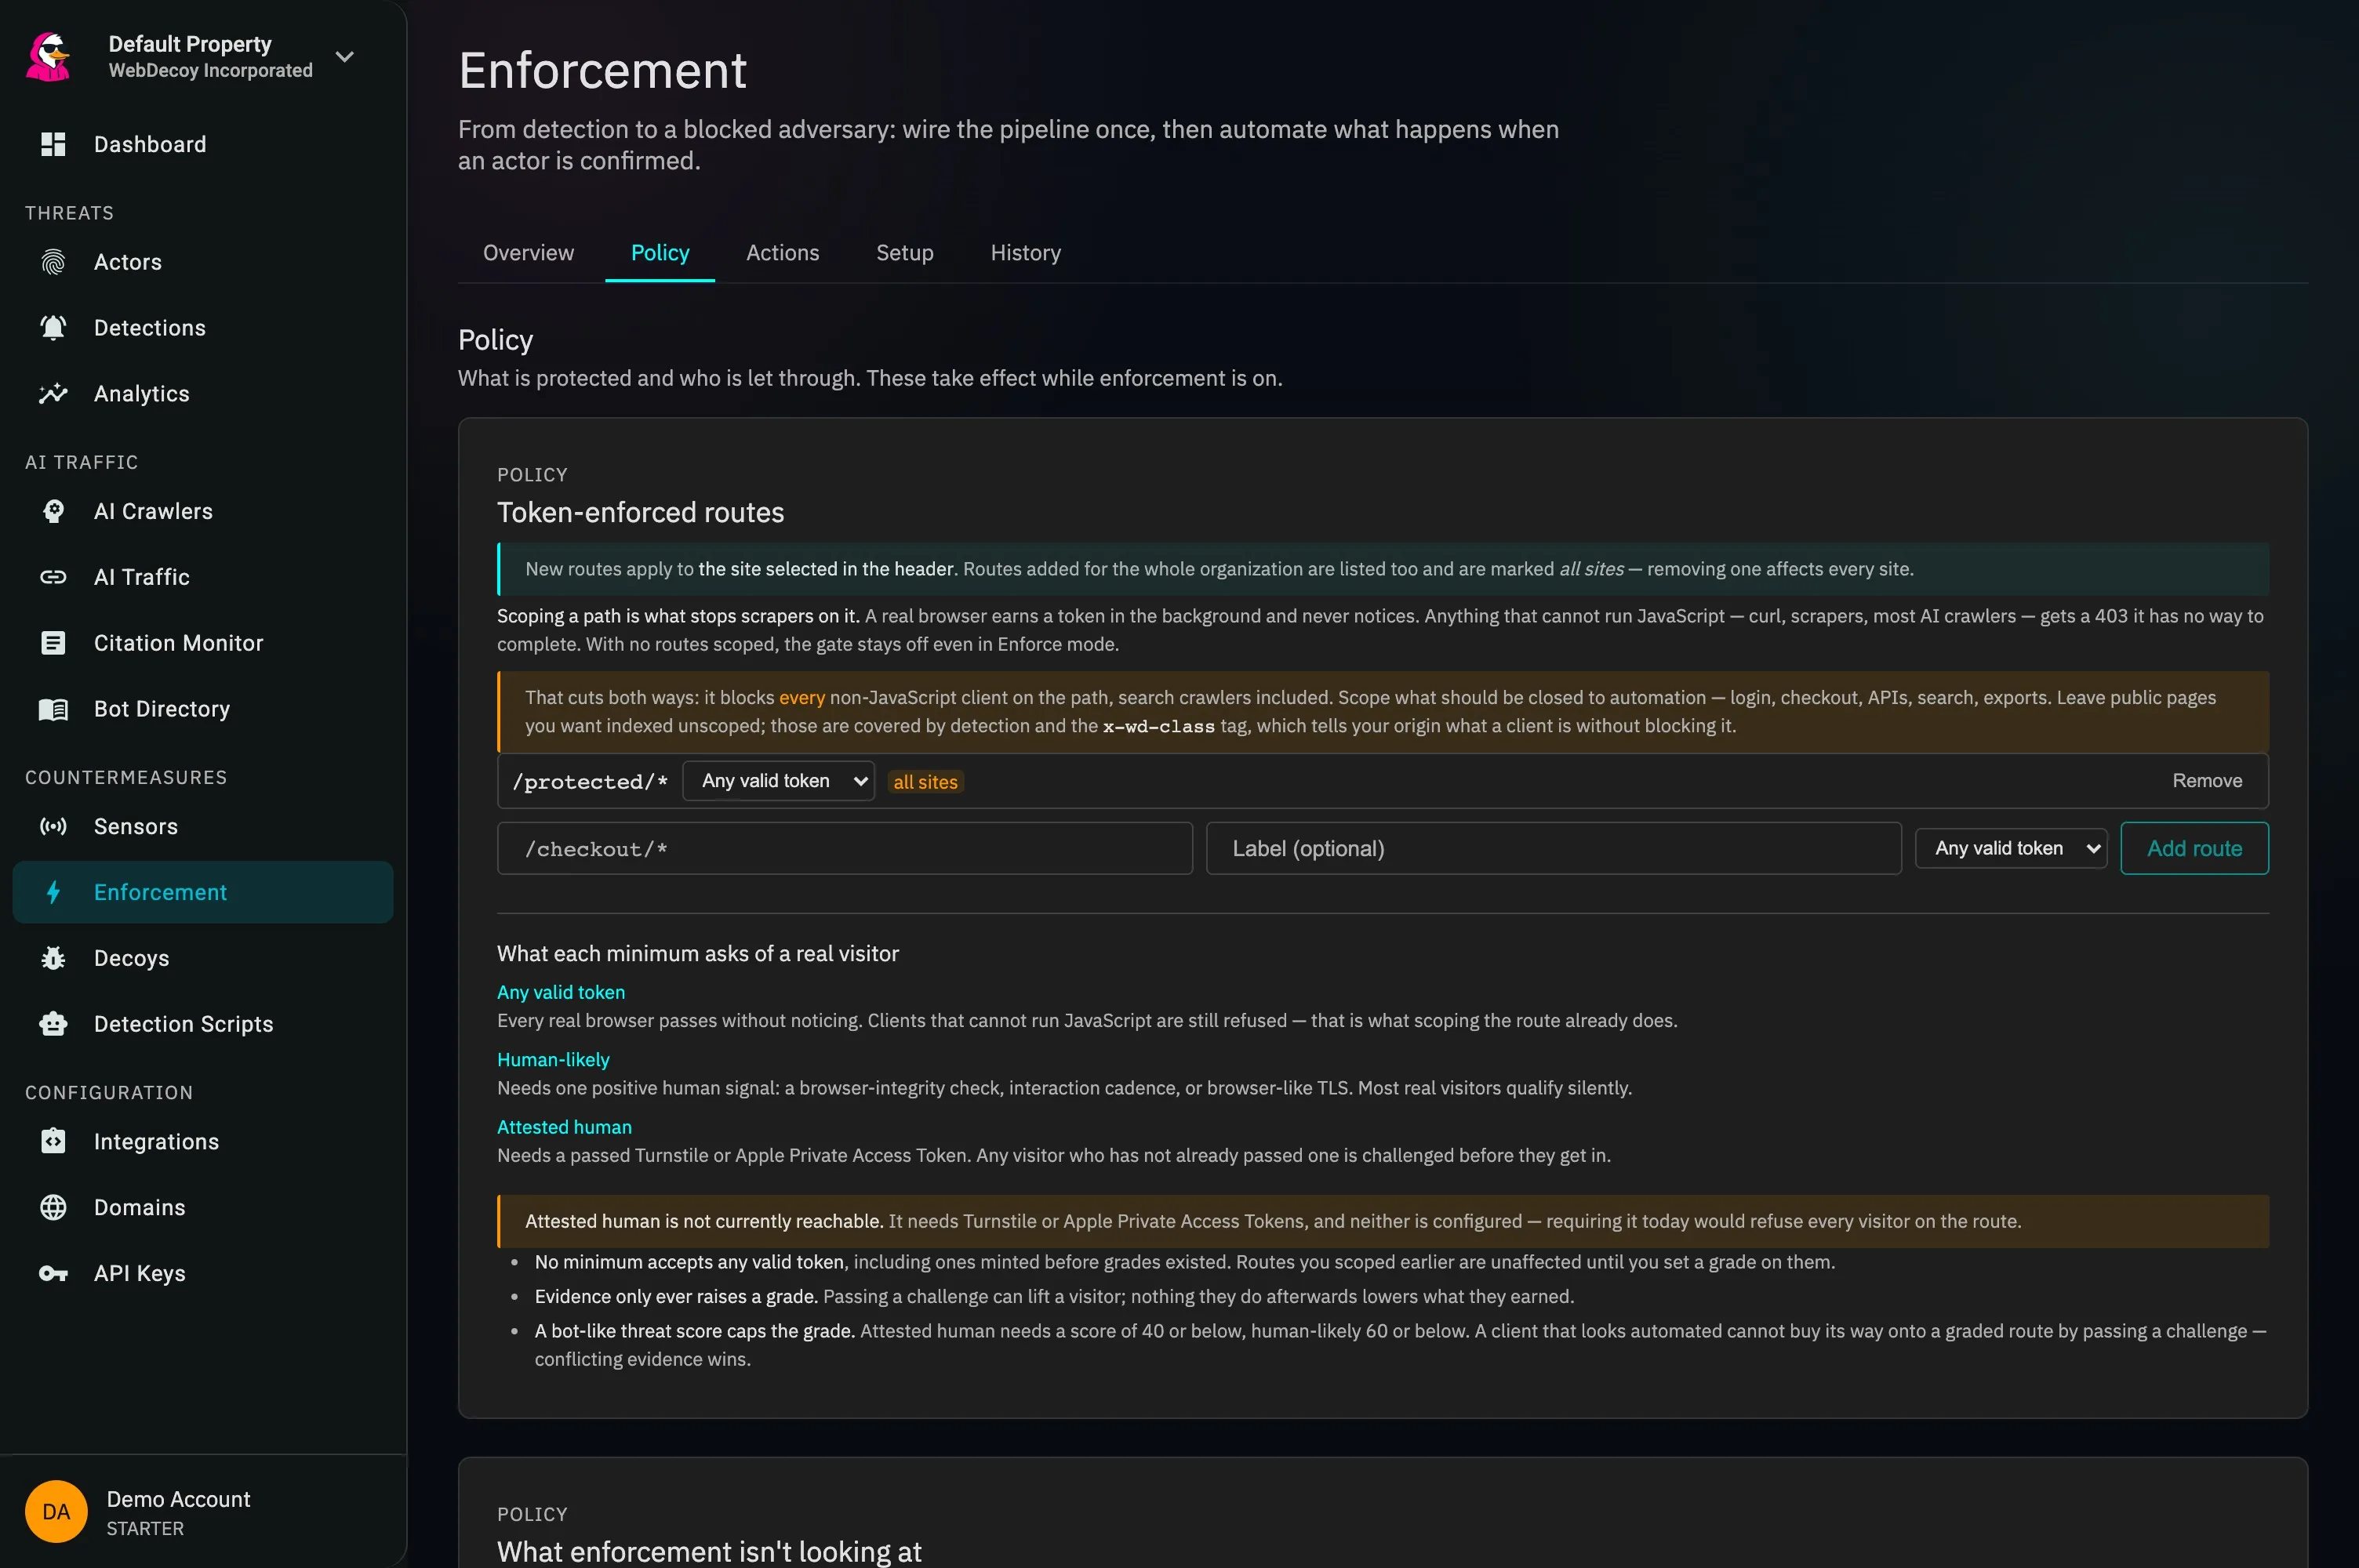This screenshot has width=2359, height=1568.
Task: Click the Enforcement lightning bolt icon
Action: (53, 892)
